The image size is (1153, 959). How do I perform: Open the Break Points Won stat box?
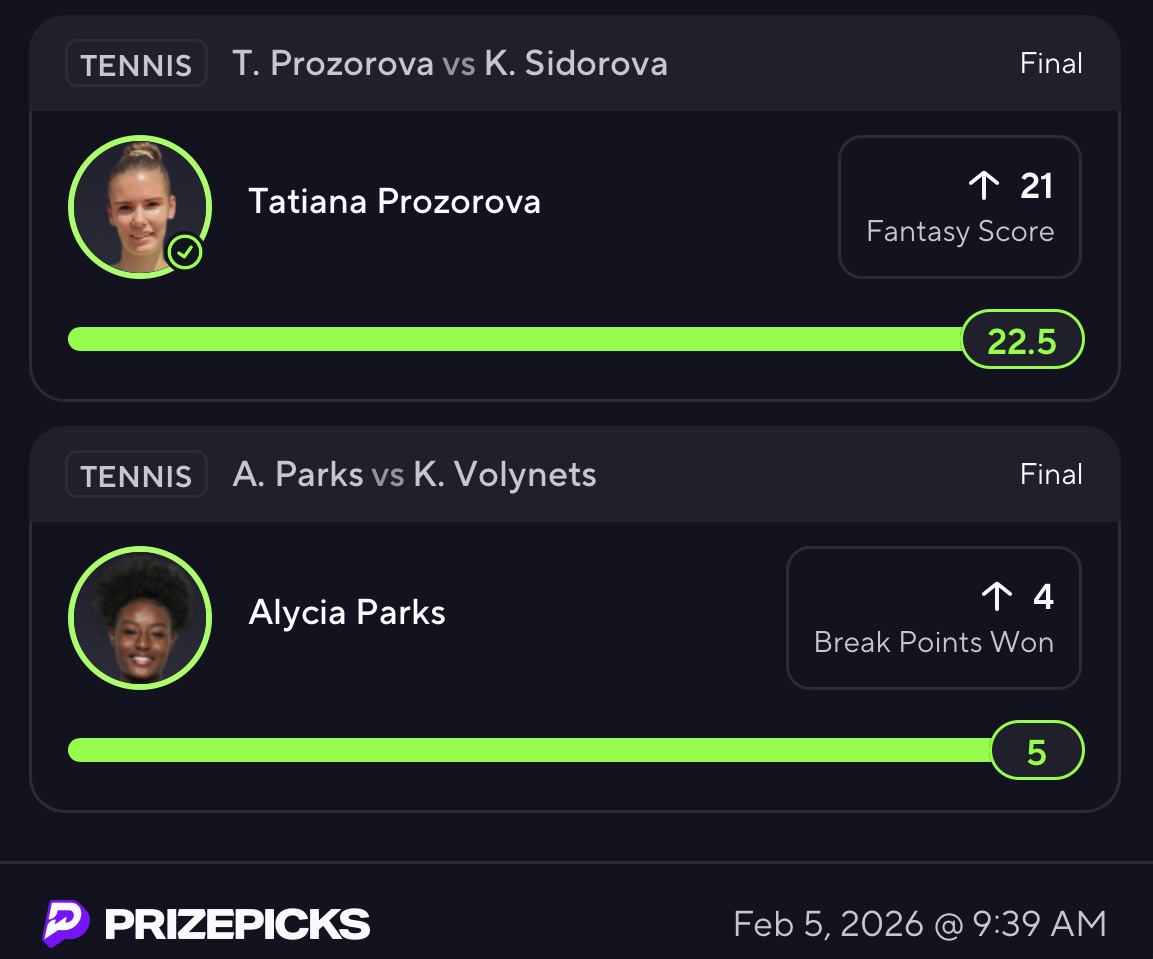[933, 618]
